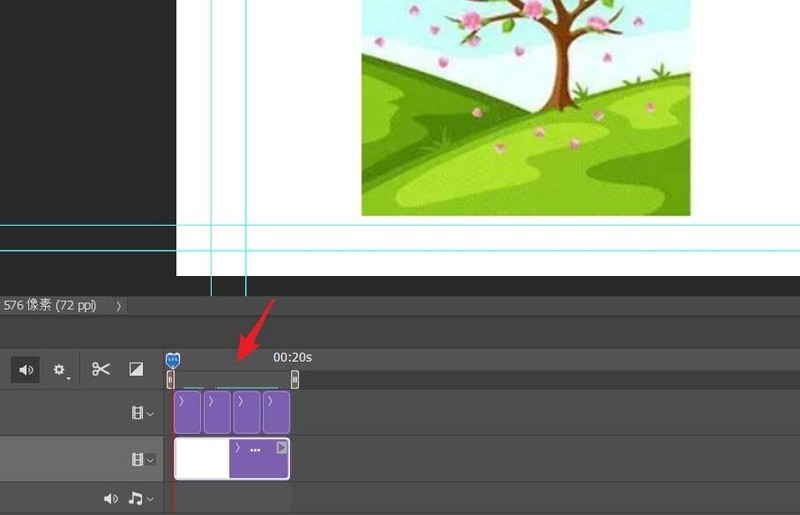The image size is (800, 515).
Task: Toggle the audio playback speaker button
Action: tap(26, 370)
